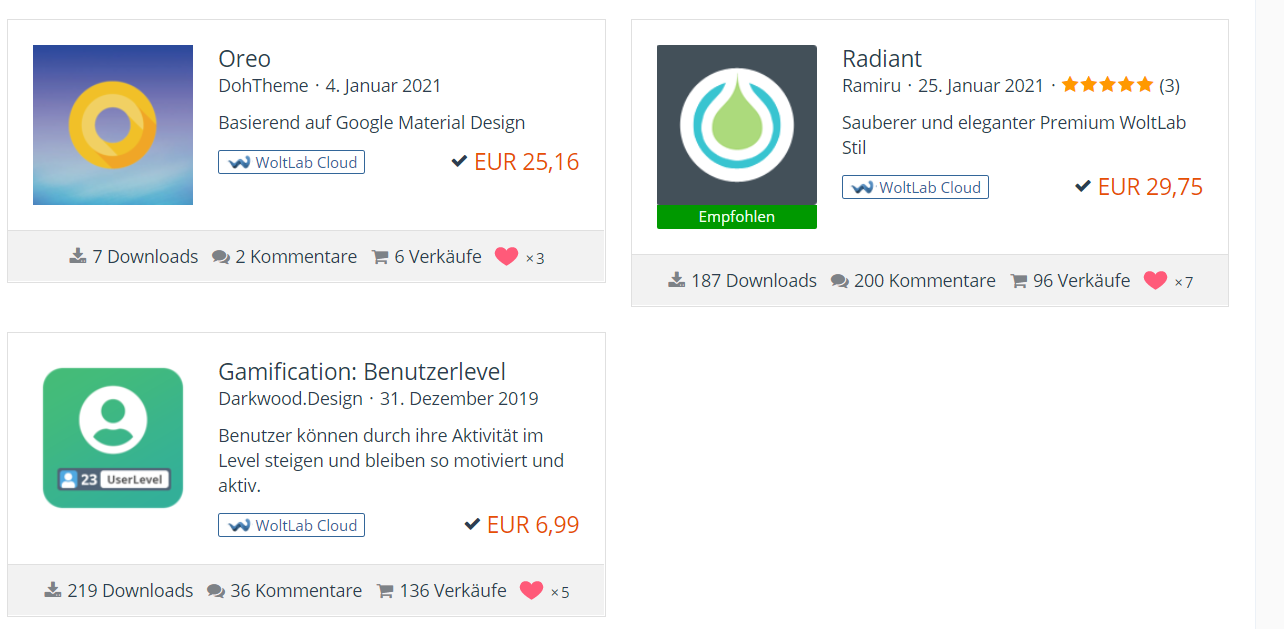The width and height of the screenshot is (1284, 629).
Task: Click download icon beside 187 Downloads
Action: (677, 281)
